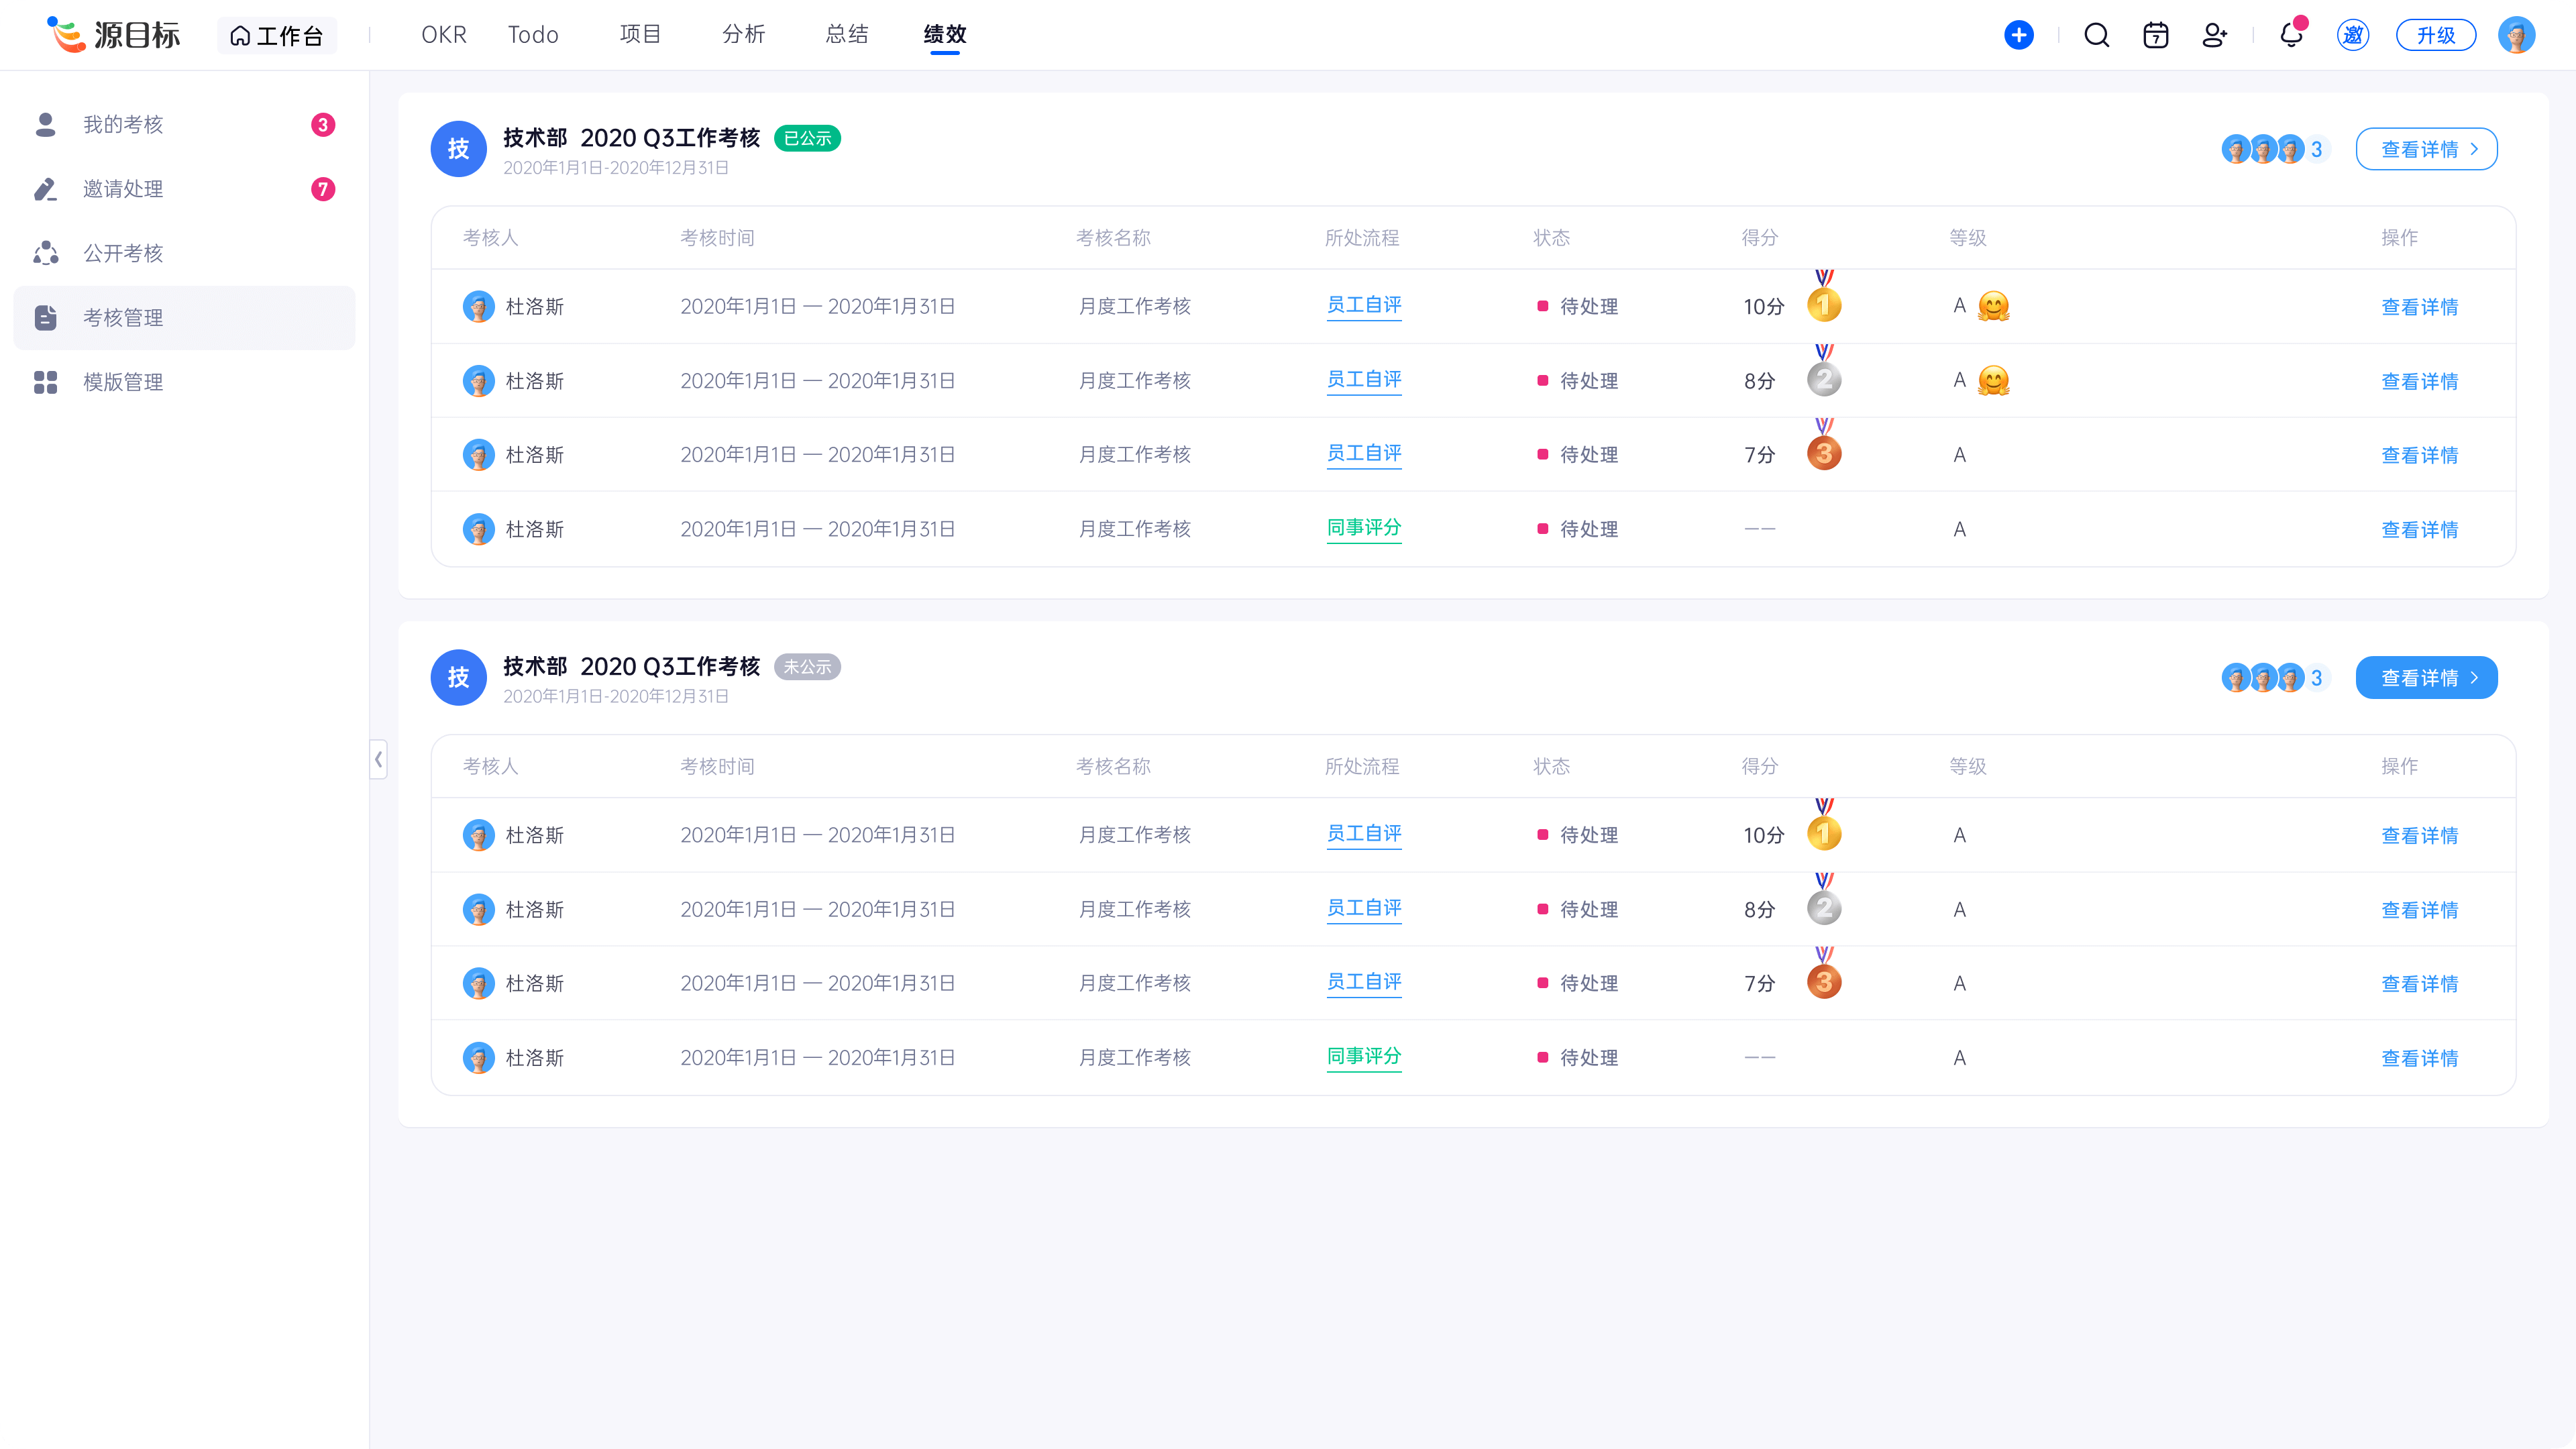Click the add member person icon

point(2214,35)
